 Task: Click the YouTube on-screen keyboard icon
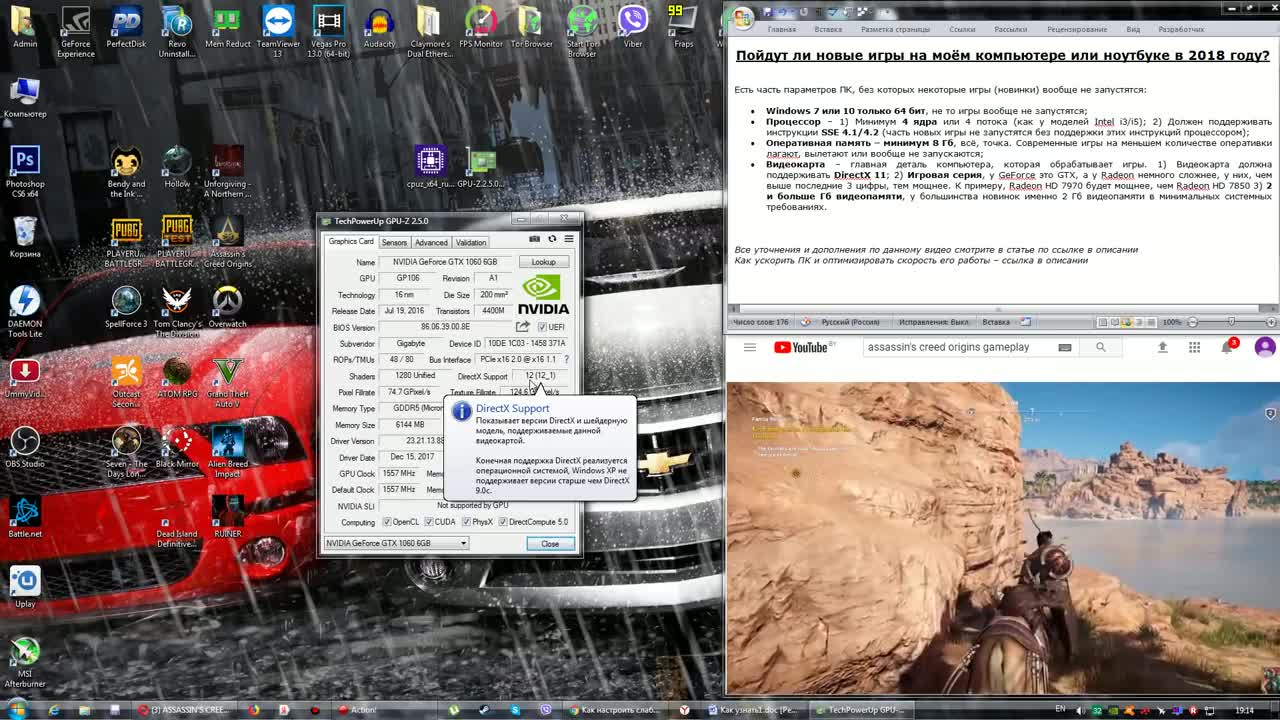[x=1065, y=347]
